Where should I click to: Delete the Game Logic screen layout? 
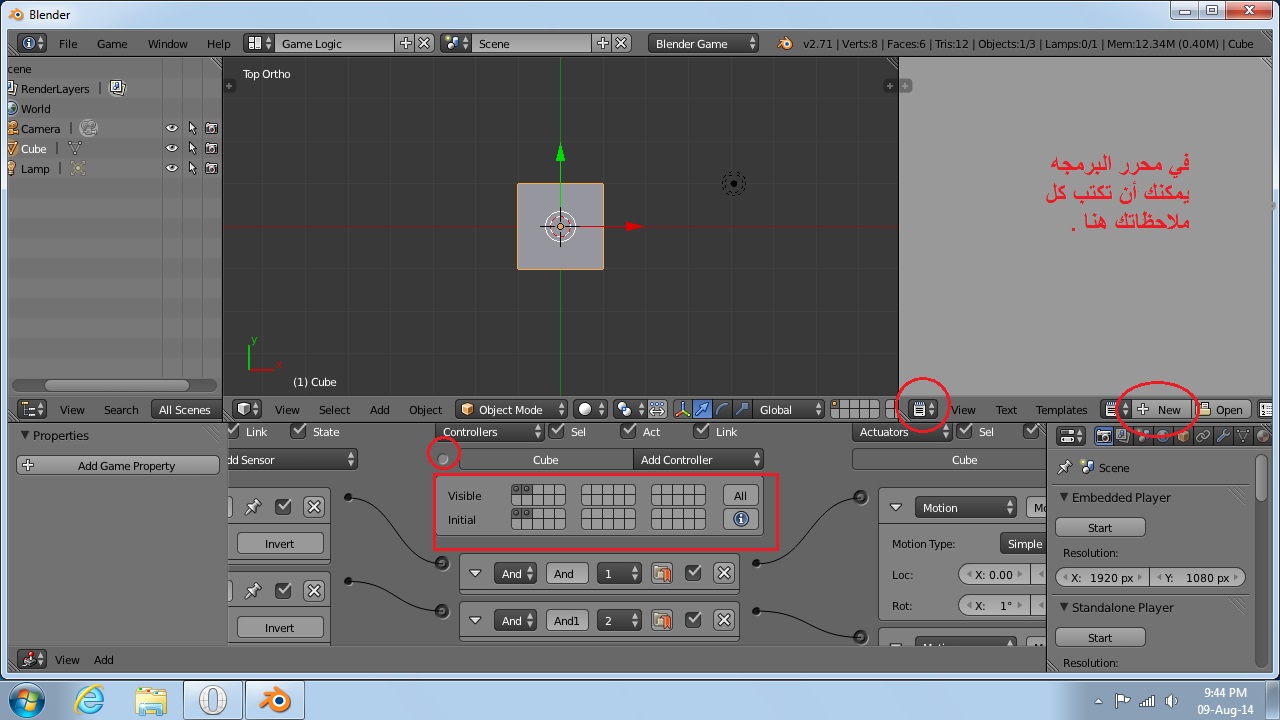click(424, 43)
